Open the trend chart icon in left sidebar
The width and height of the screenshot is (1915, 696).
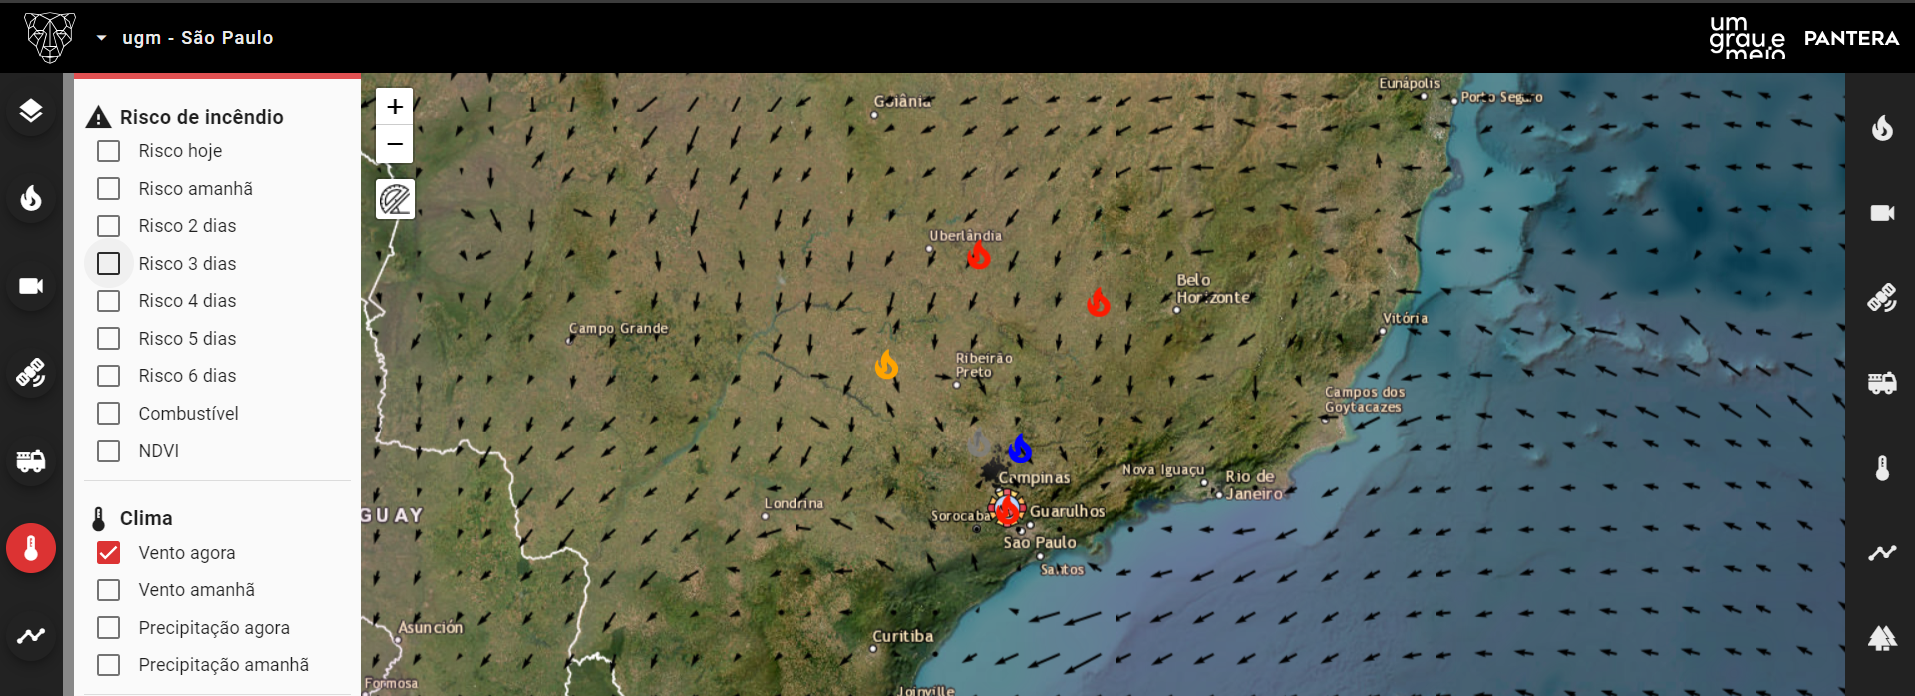tap(31, 635)
